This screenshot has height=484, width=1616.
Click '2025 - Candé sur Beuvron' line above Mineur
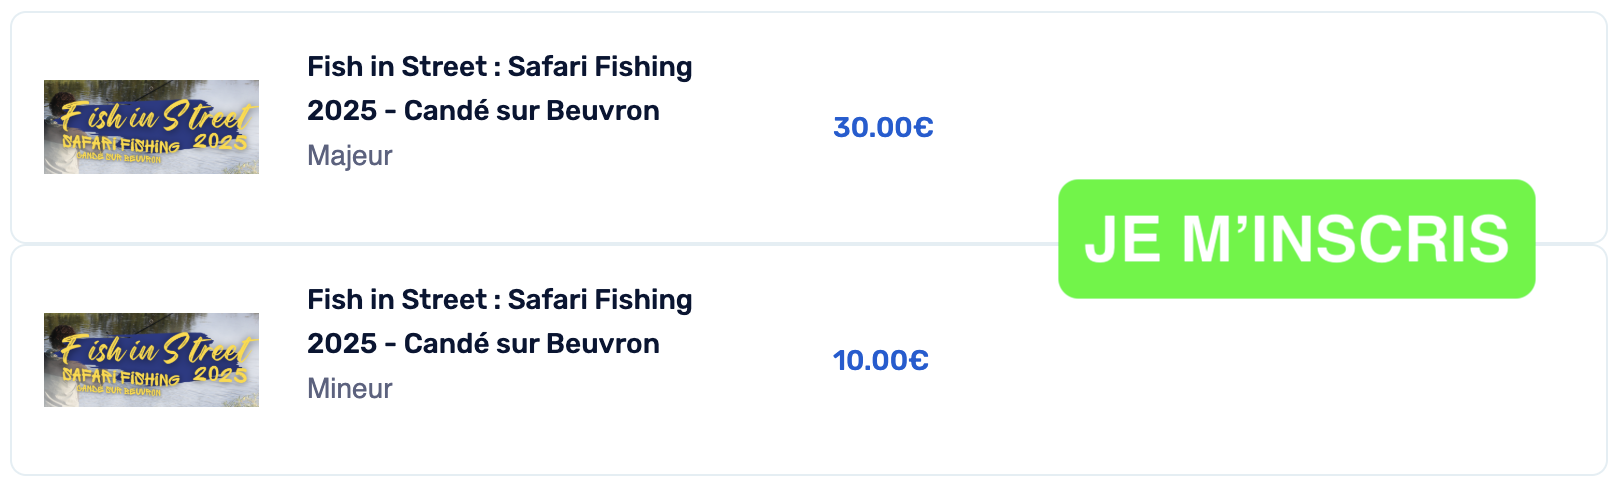tap(483, 344)
